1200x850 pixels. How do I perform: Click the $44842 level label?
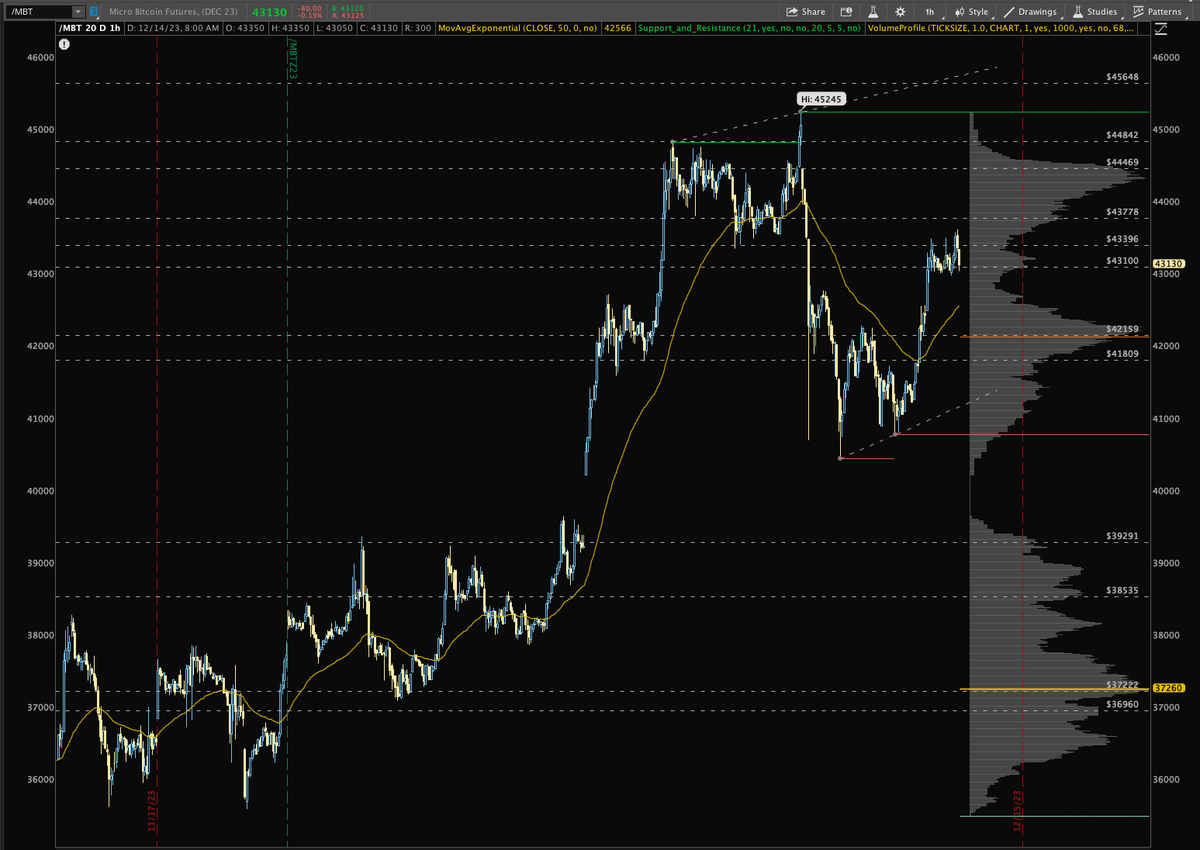point(1122,135)
